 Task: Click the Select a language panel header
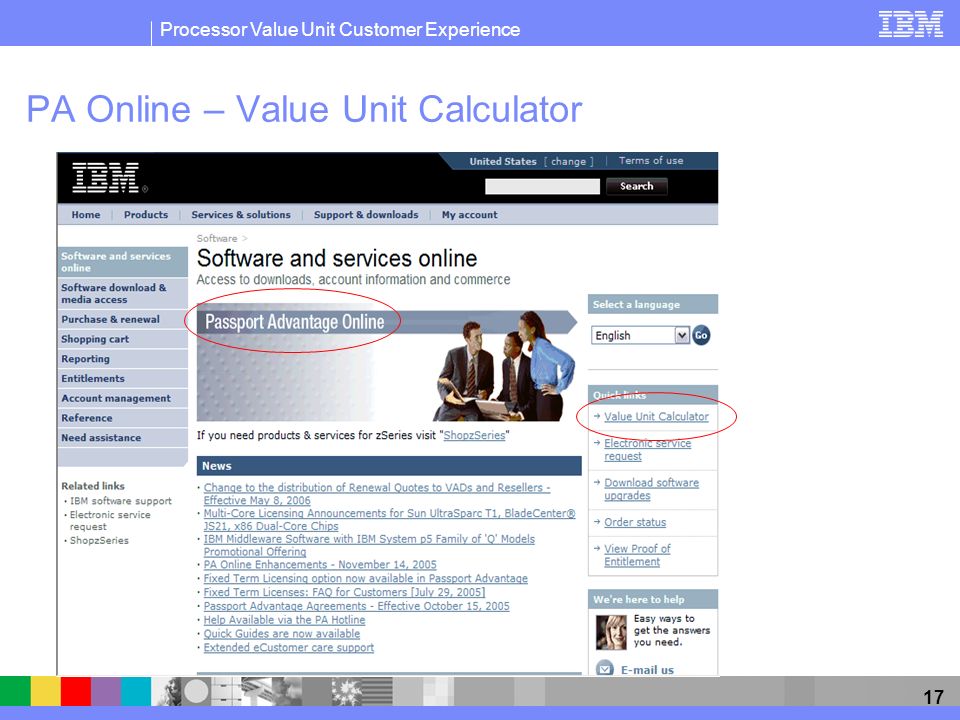[x=653, y=304]
